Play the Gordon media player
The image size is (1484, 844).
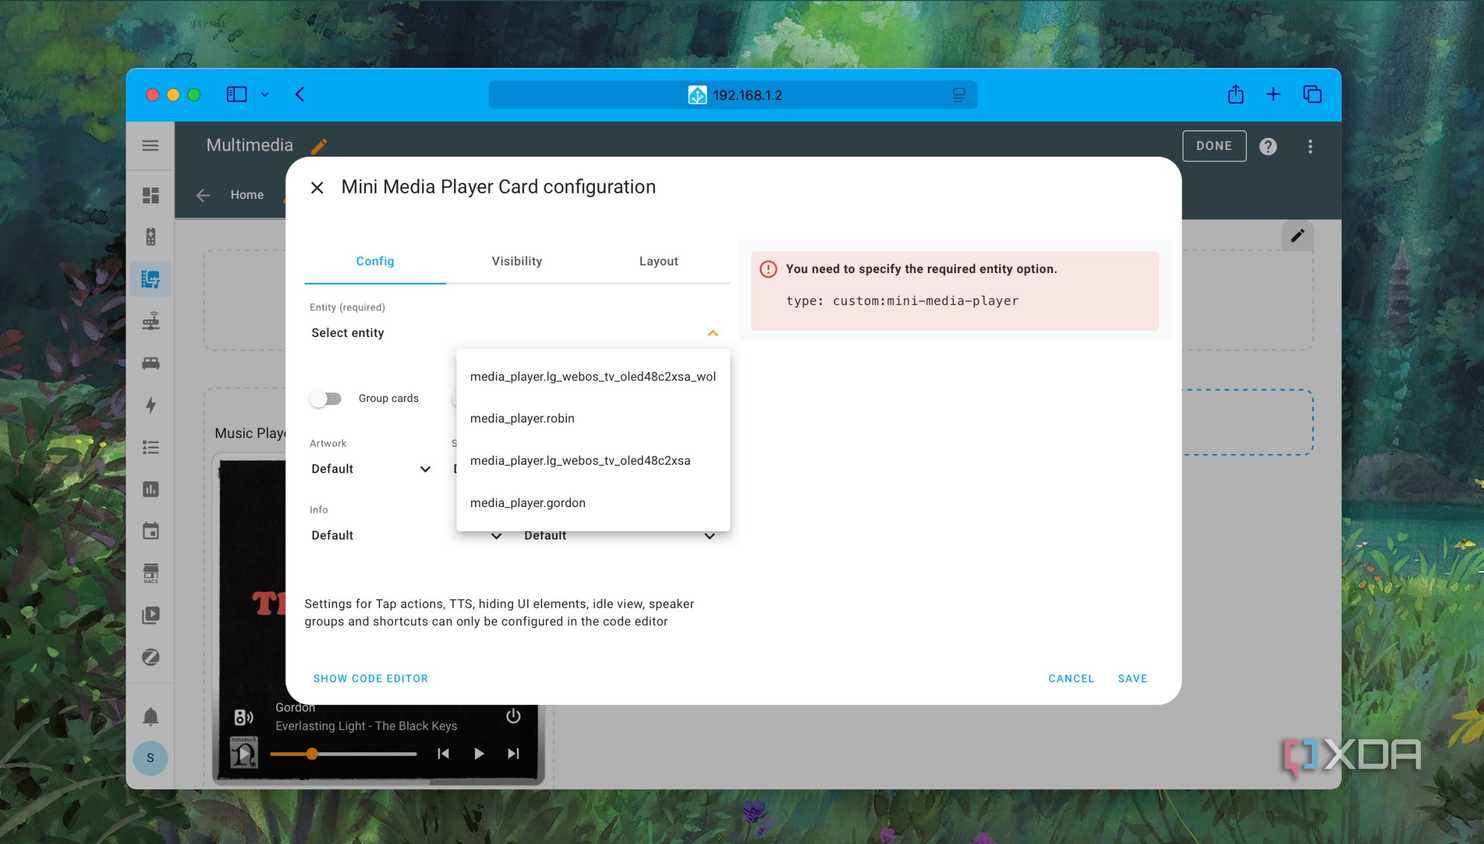pyautogui.click(x=479, y=754)
